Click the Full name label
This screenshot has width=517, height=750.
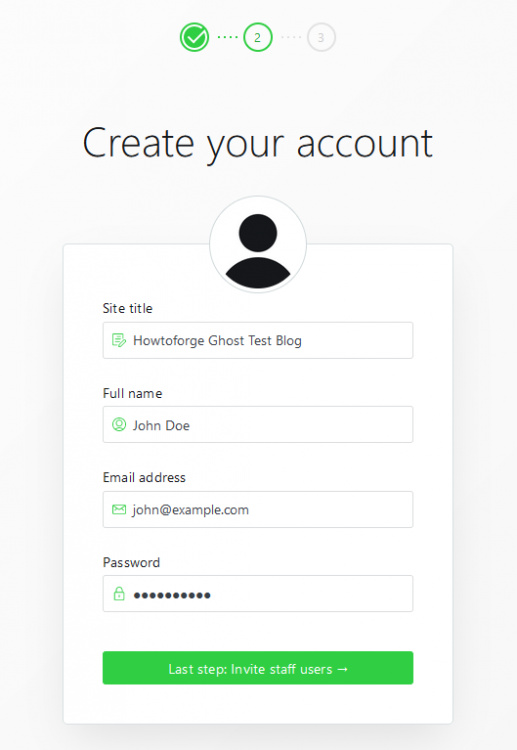tap(132, 393)
